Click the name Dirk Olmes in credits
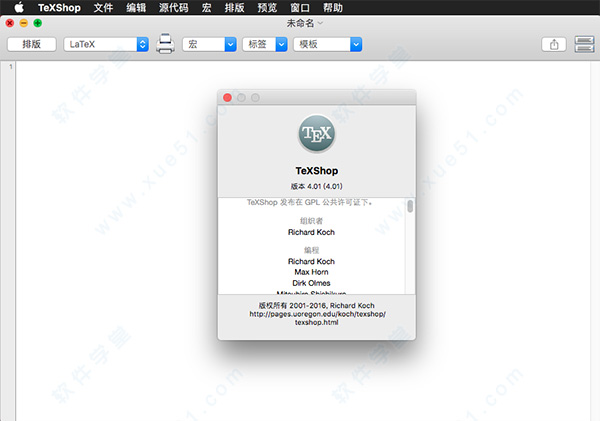The height and width of the screenshot is (421, 600). point(311,283)
